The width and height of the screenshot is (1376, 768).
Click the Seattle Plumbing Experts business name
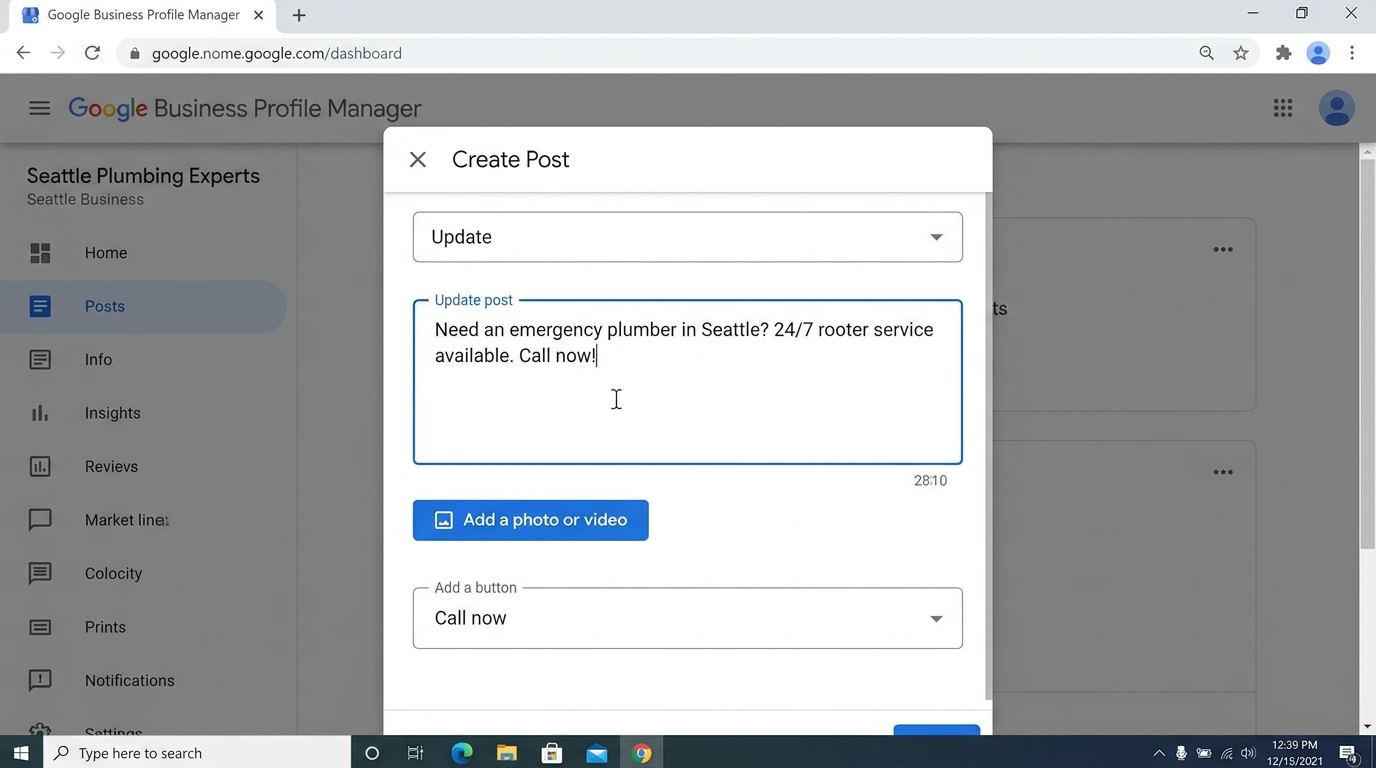pyautogui.click(x=143, y=176)
